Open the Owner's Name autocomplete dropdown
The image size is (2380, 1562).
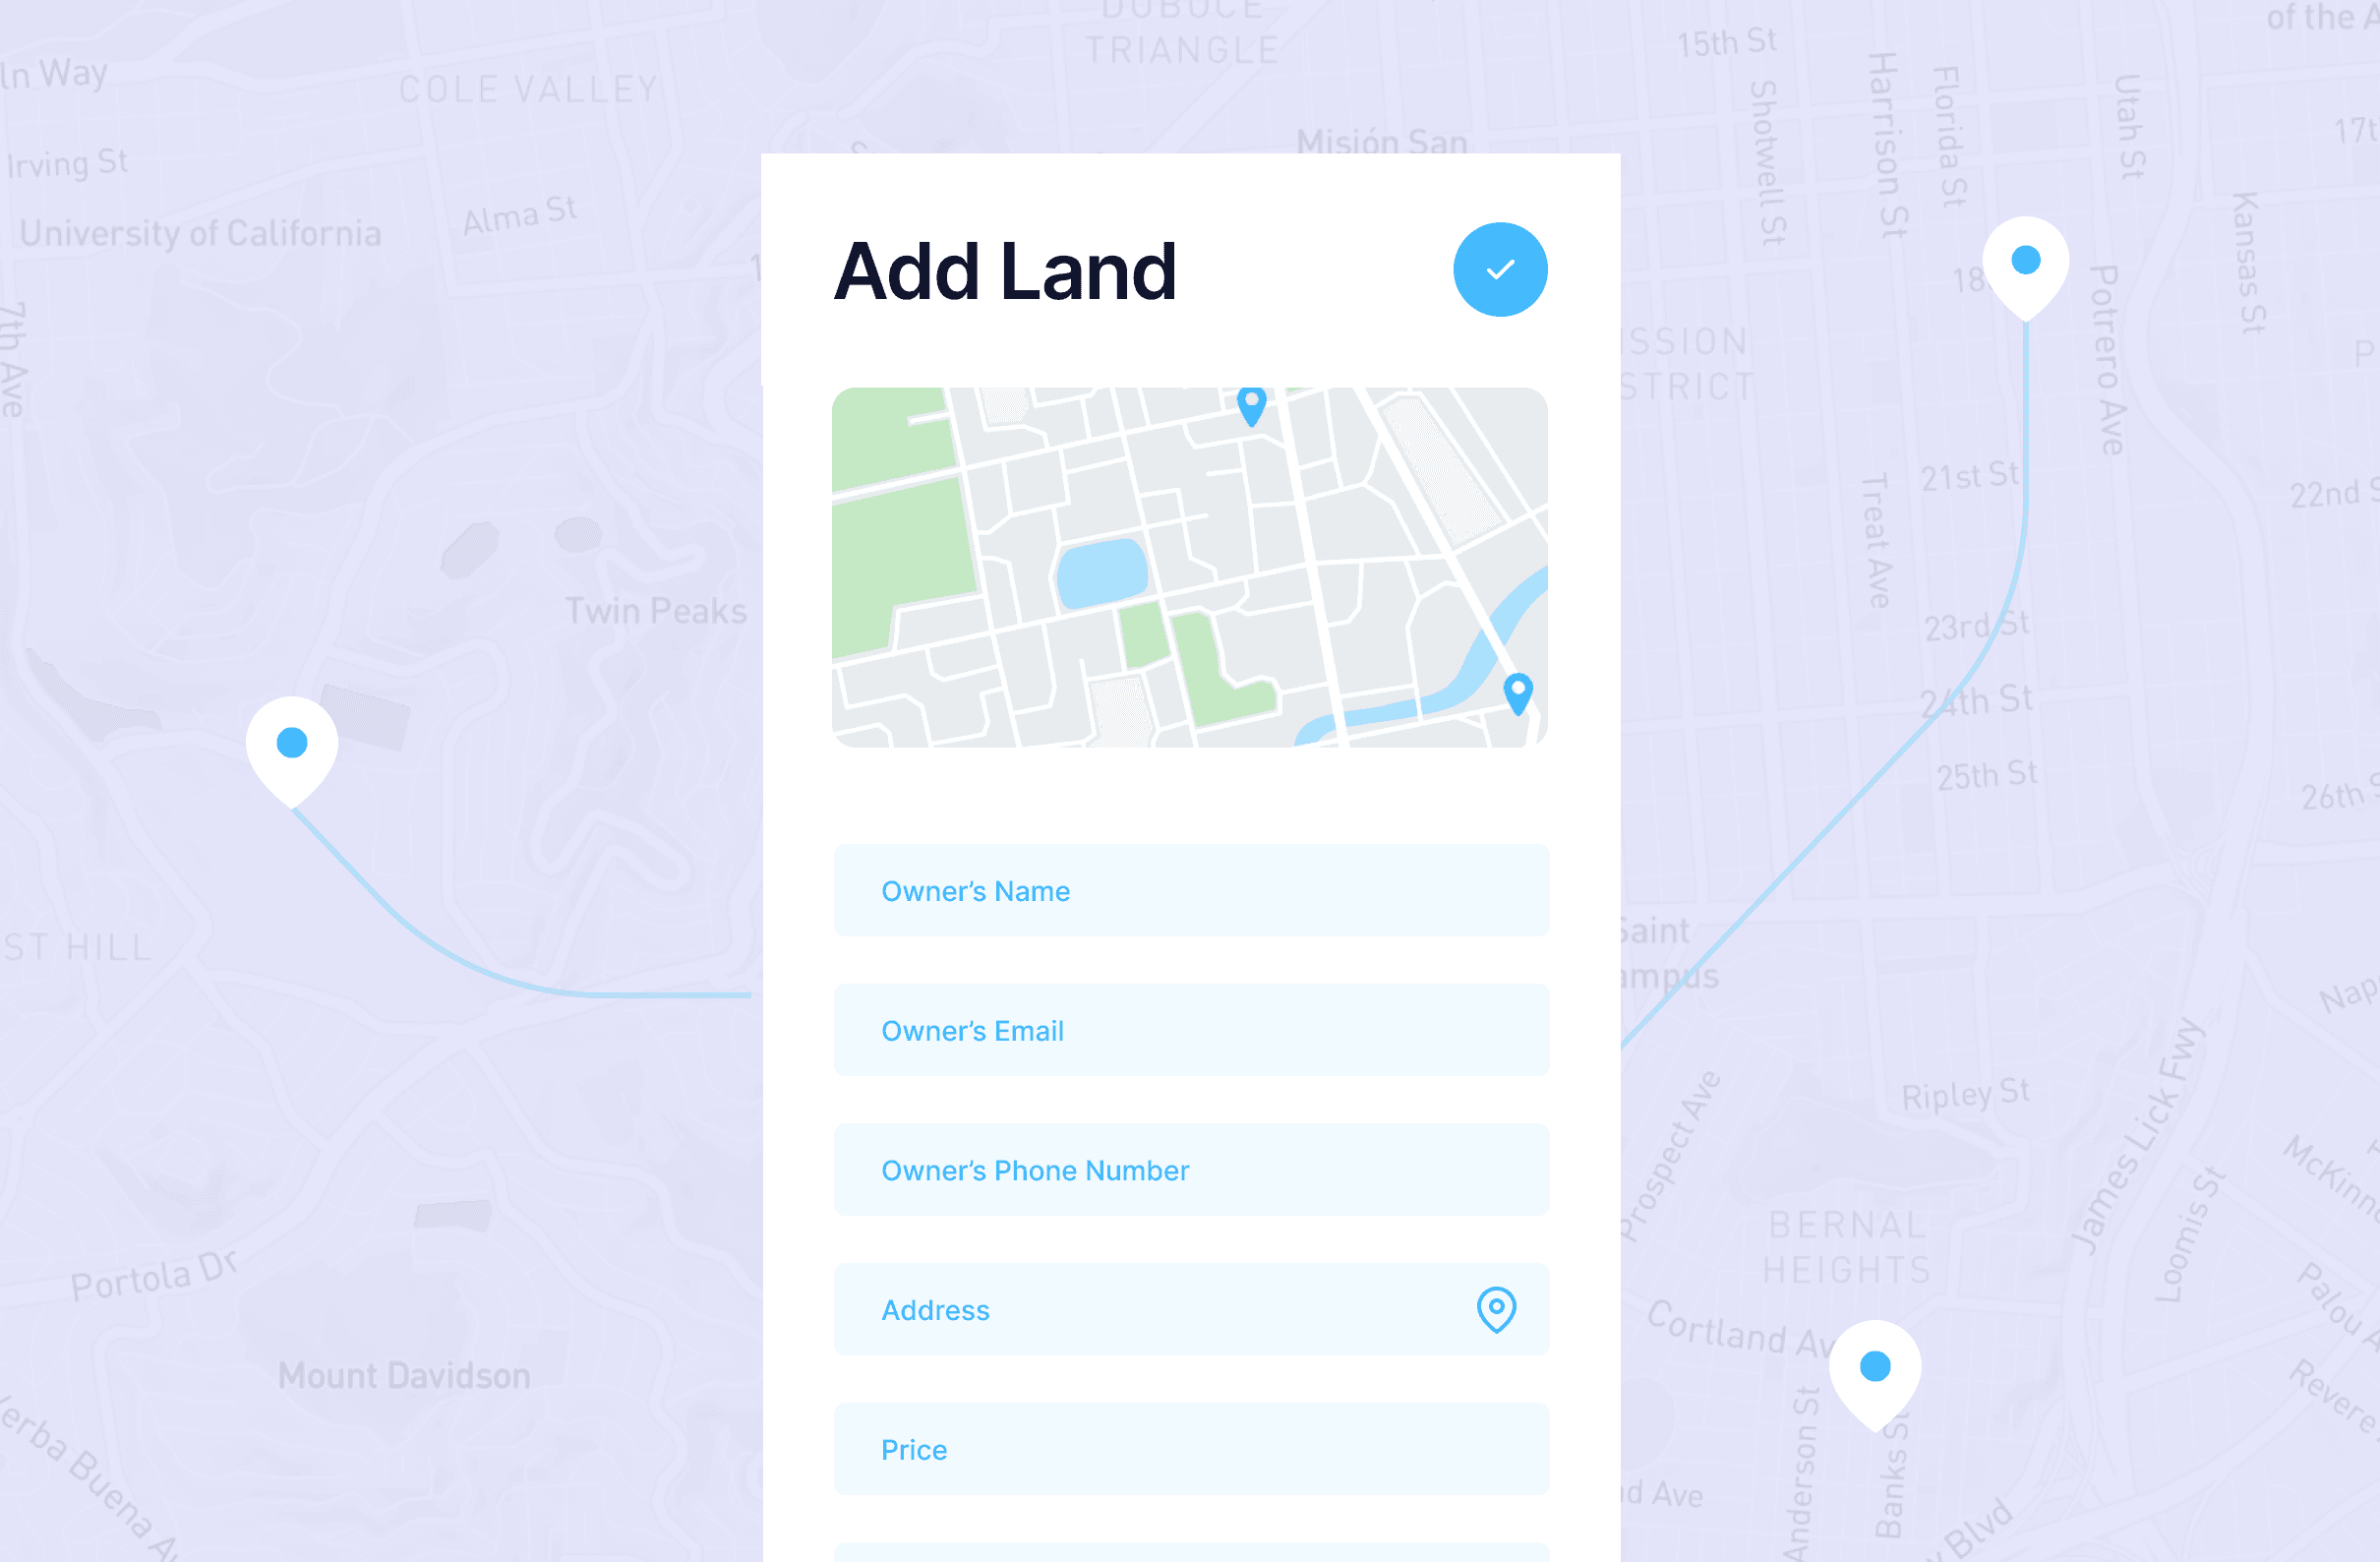(x=1190, y=889)
